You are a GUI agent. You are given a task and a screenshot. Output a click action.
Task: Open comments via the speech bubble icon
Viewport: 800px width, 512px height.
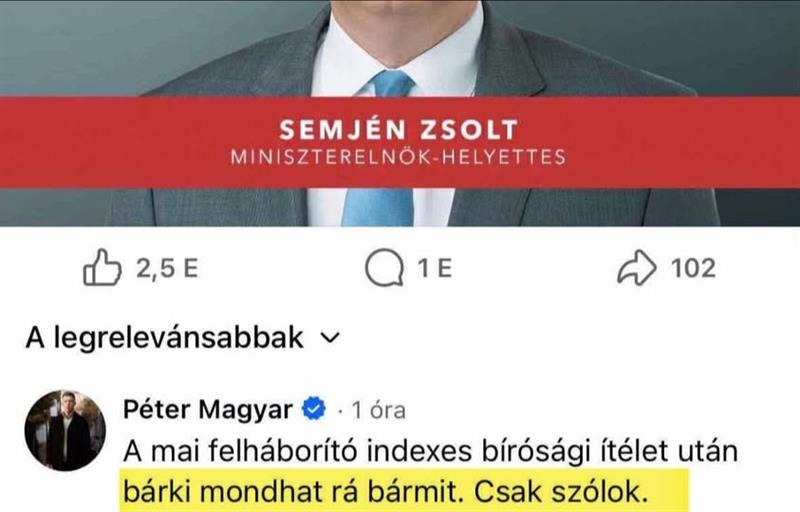[384, 268]
